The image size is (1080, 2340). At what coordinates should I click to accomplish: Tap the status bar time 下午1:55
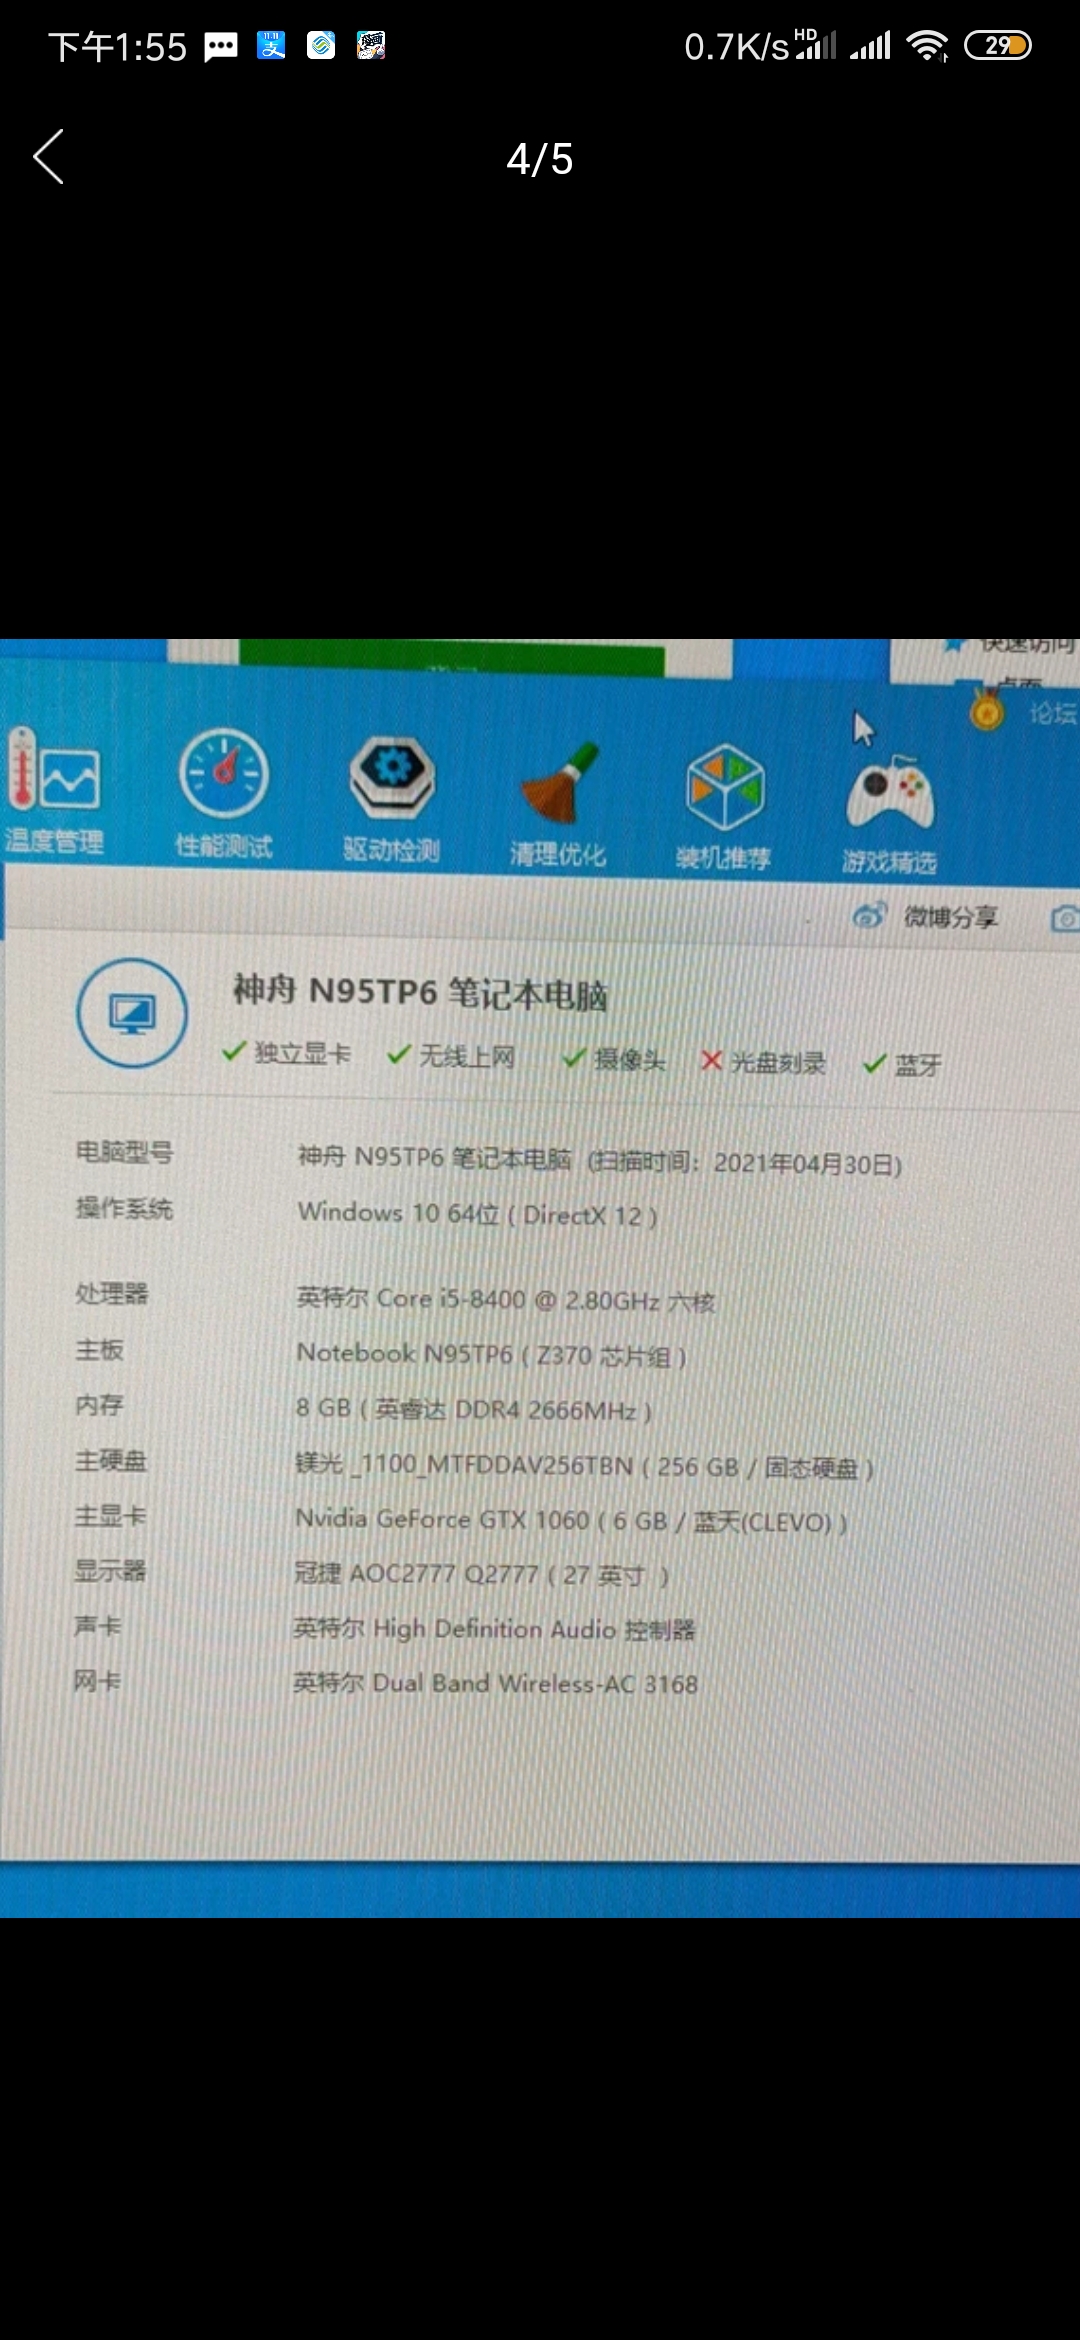(118, 47)
